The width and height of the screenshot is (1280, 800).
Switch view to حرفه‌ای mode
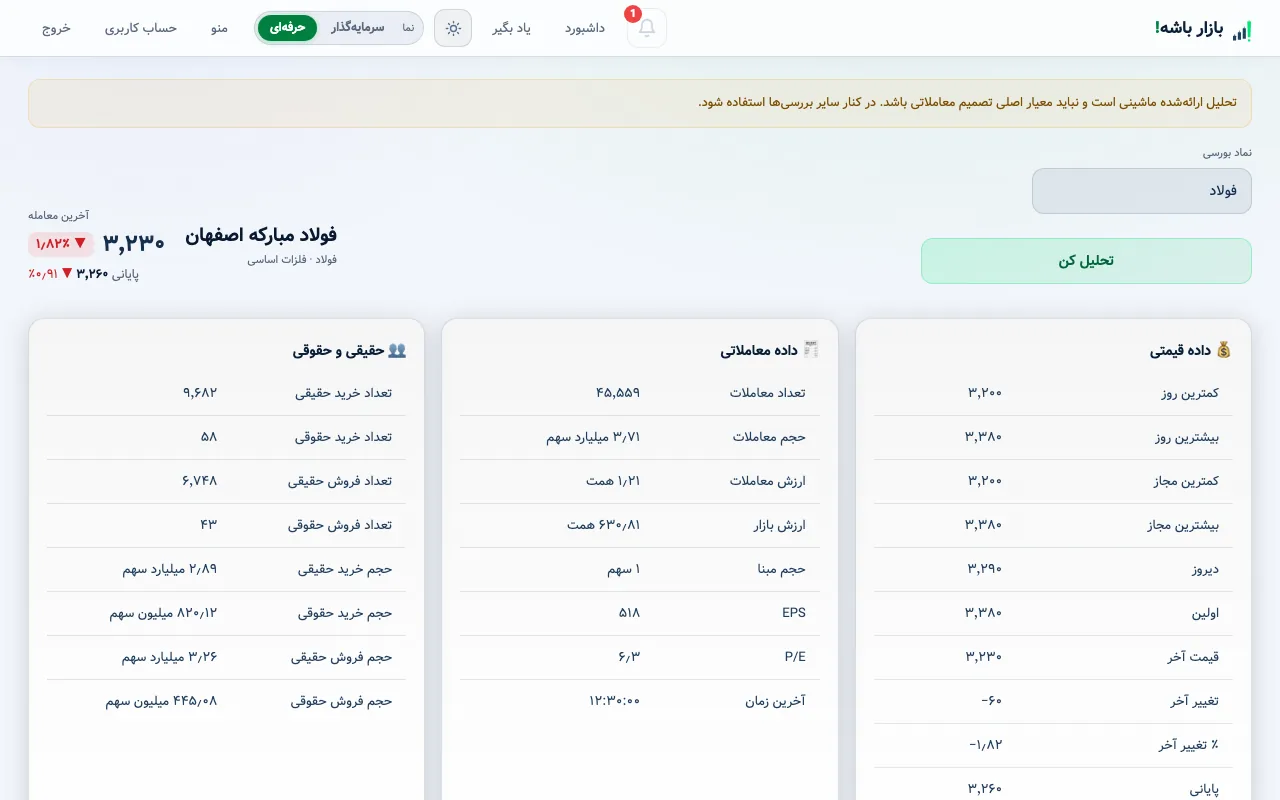tap(287, 28)
